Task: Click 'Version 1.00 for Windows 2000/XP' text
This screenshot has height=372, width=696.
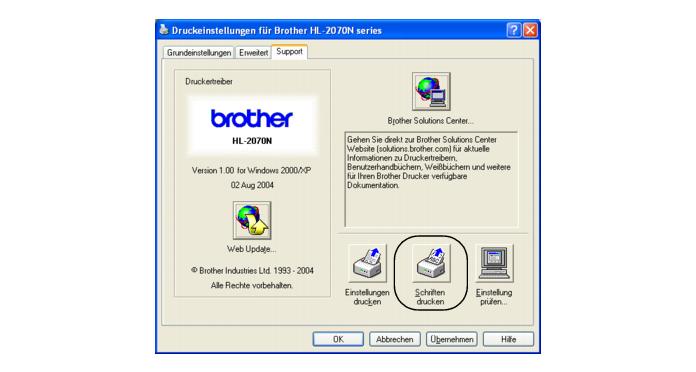Action: [x=252, y=170]
